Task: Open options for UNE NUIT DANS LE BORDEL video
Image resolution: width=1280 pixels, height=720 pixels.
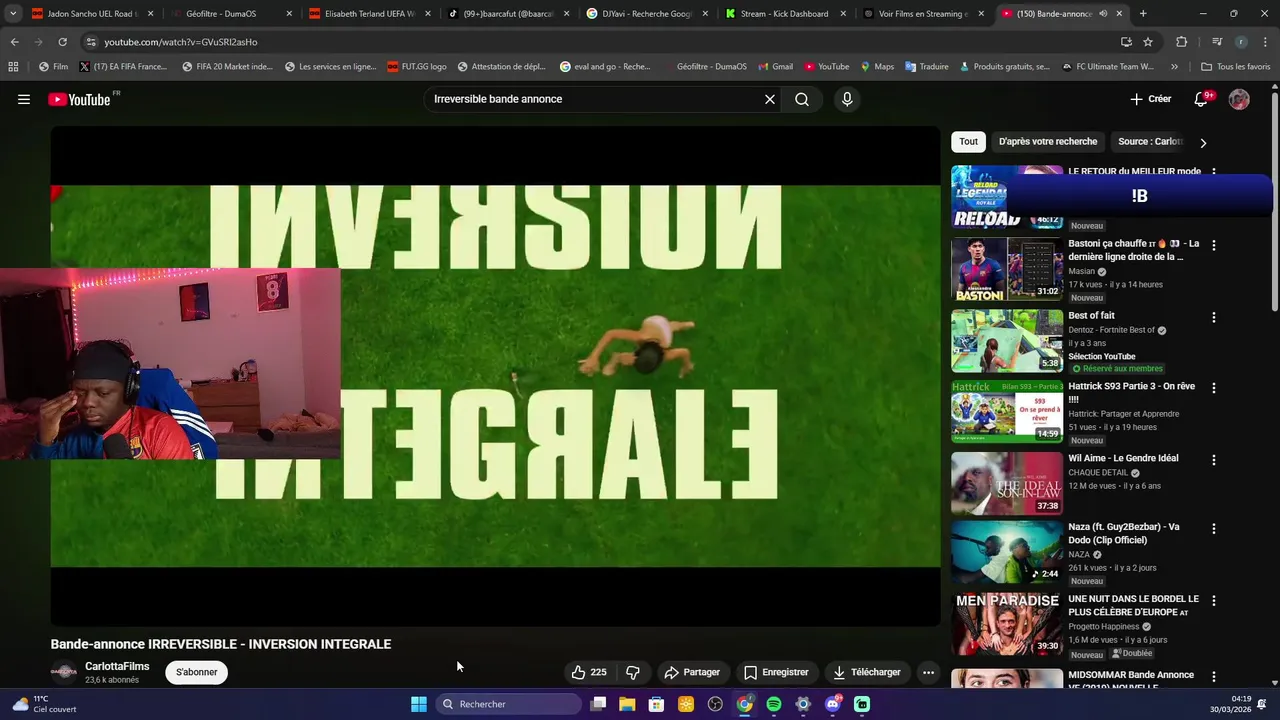Action: 1214,601
